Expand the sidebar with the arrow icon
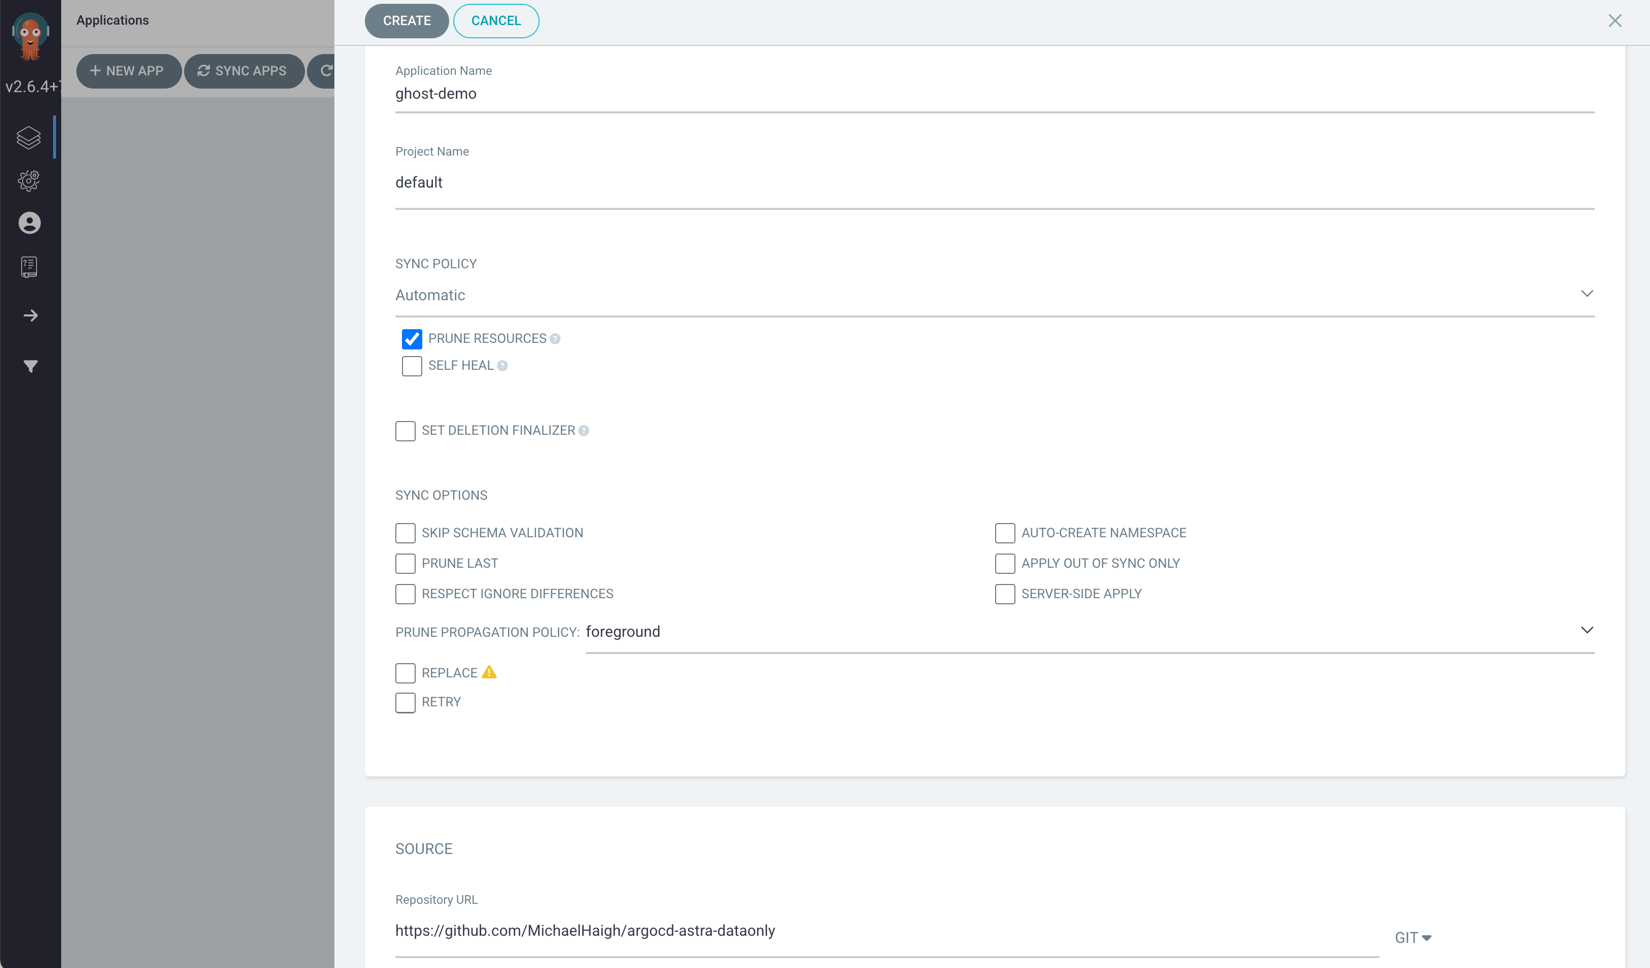Screen dimensions: 1650x968 31,316
